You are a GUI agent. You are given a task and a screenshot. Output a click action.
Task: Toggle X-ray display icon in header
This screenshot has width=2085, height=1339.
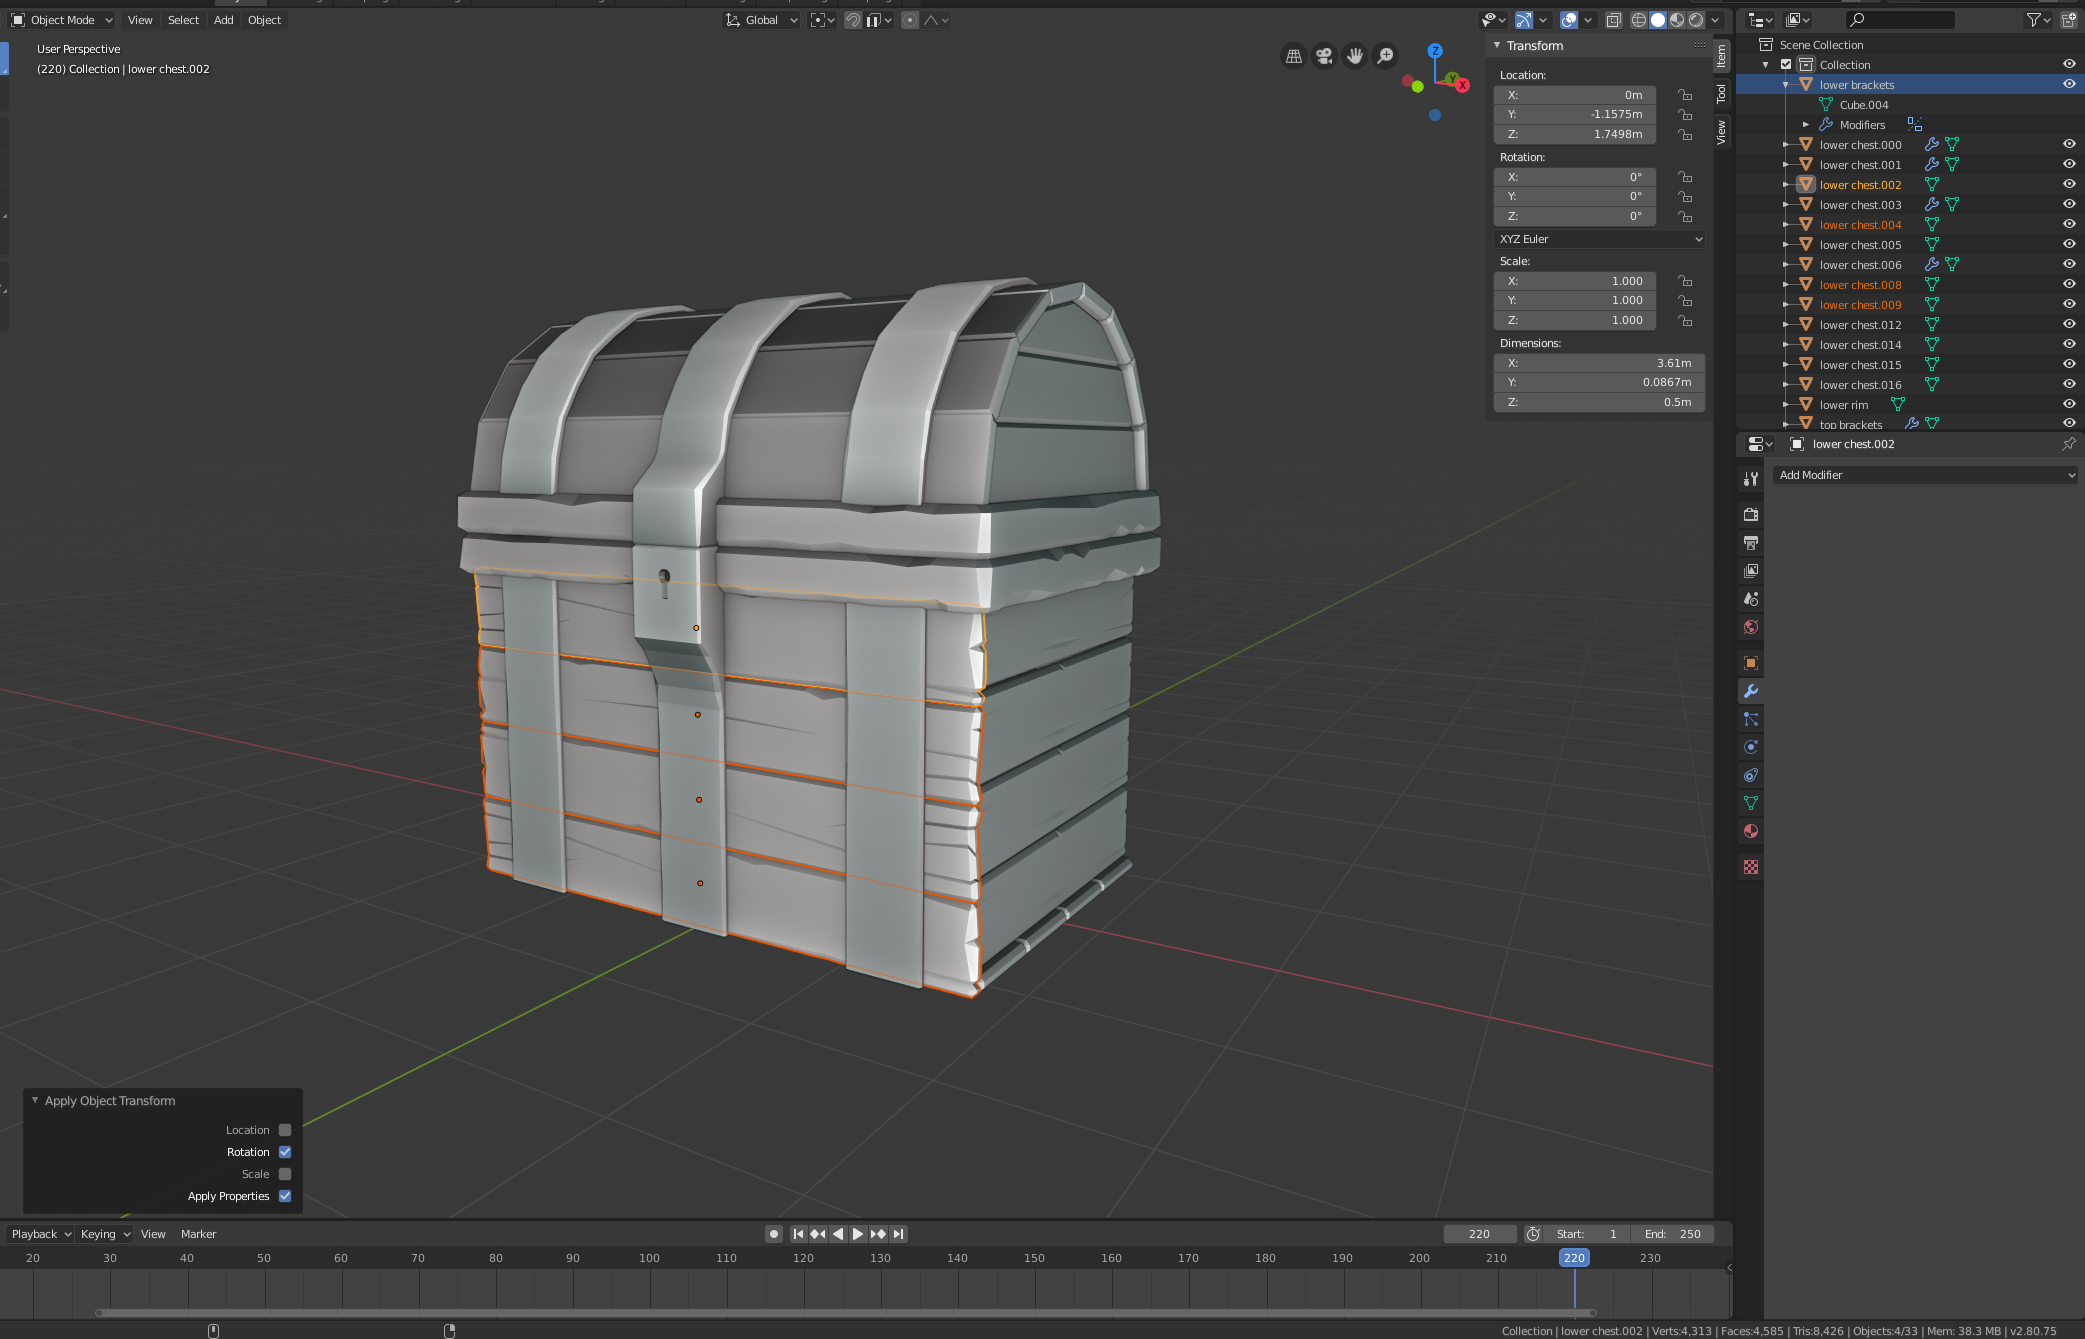click(1613, 20)
